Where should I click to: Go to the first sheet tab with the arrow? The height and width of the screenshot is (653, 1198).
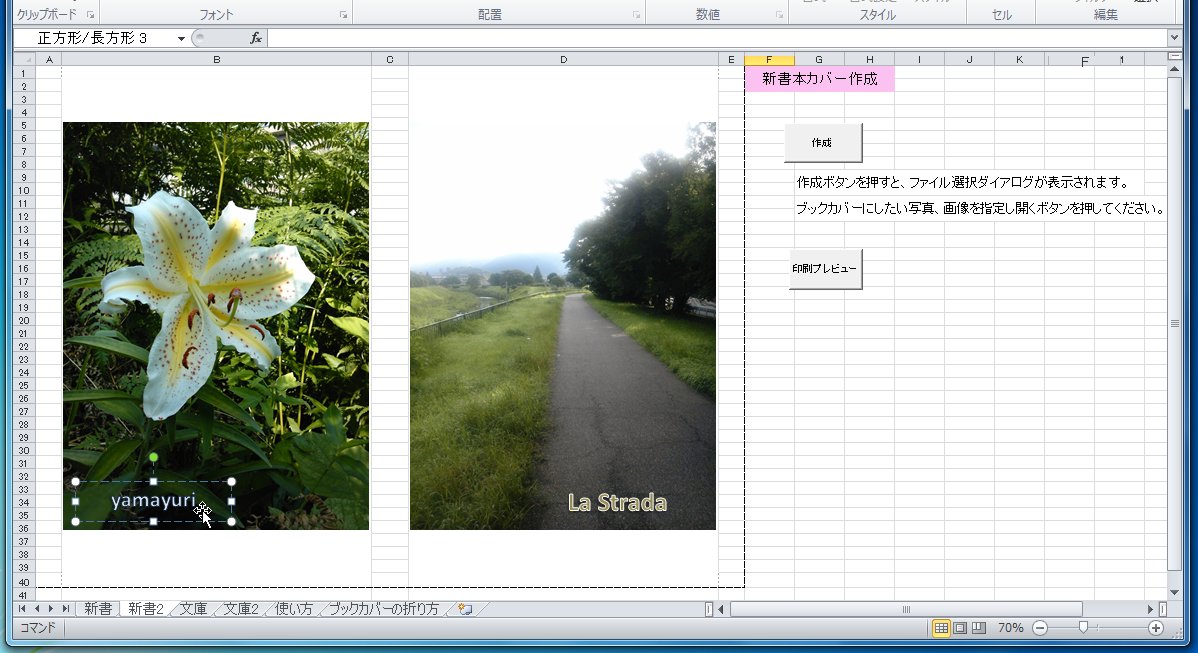point(21,609)
